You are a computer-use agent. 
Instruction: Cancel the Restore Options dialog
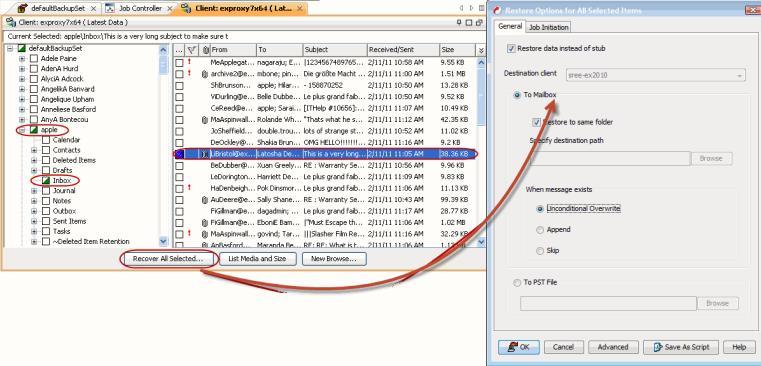click(563, 347)
